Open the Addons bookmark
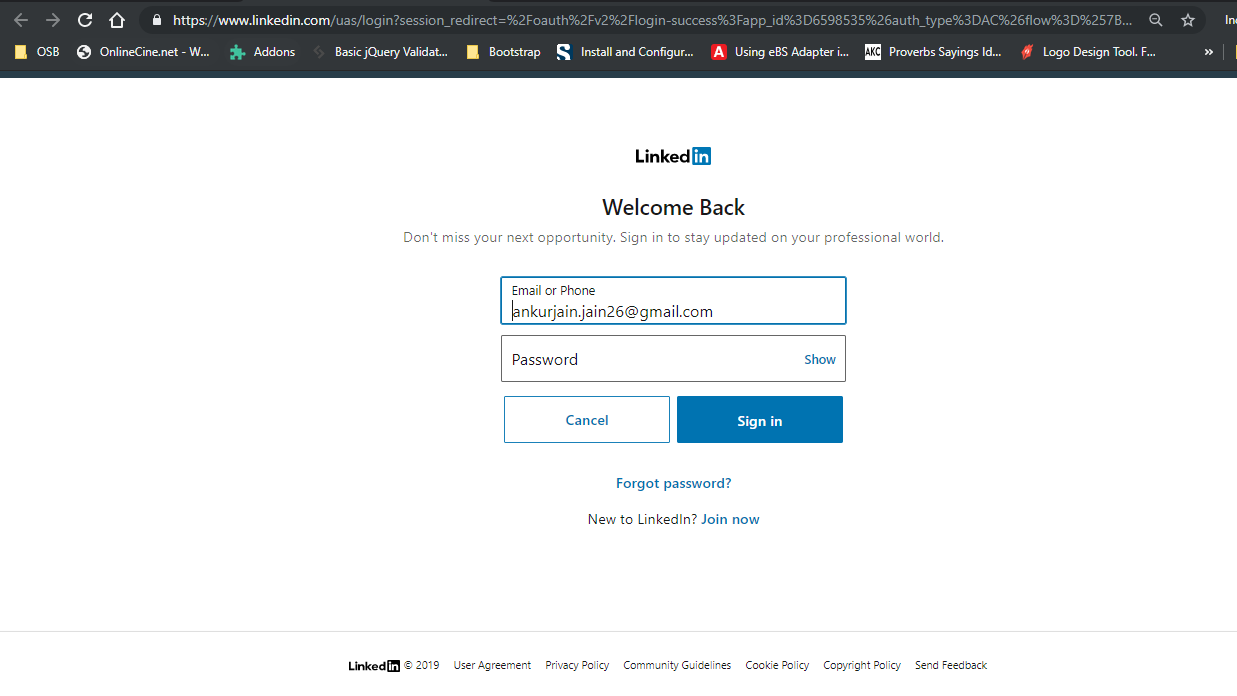 [262, 52]
